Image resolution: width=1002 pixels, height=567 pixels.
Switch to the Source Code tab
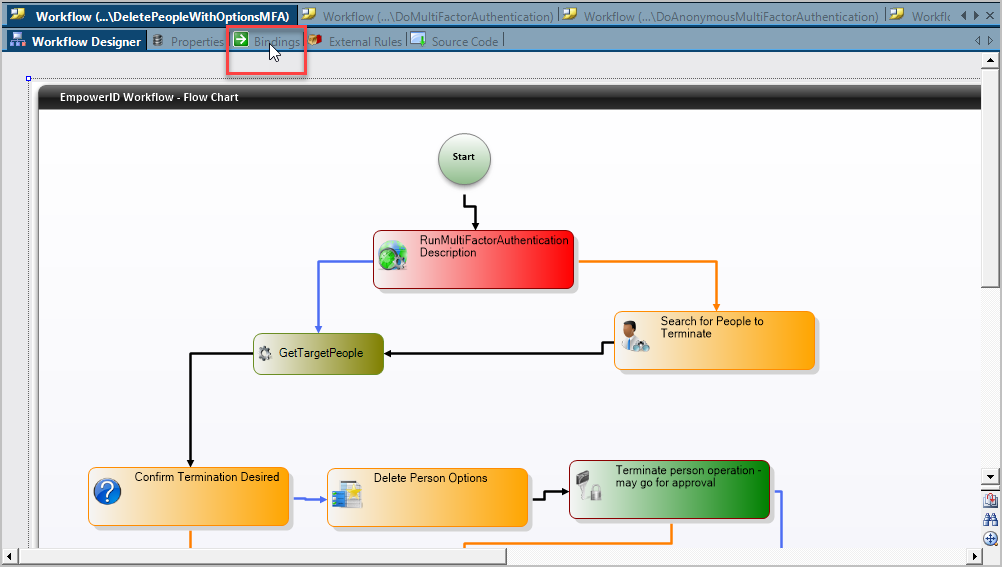(x=455, y=41)
